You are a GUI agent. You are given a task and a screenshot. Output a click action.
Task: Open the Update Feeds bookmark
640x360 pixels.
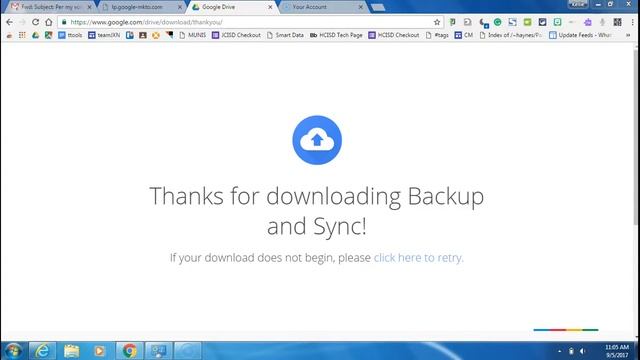[x=580, y=35]
